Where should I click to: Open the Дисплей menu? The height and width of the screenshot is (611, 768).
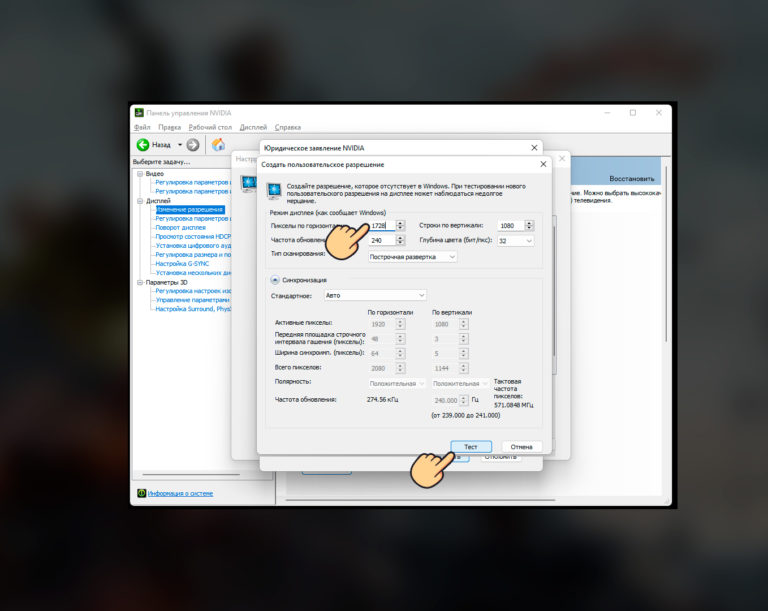click(x=253, y=127)
